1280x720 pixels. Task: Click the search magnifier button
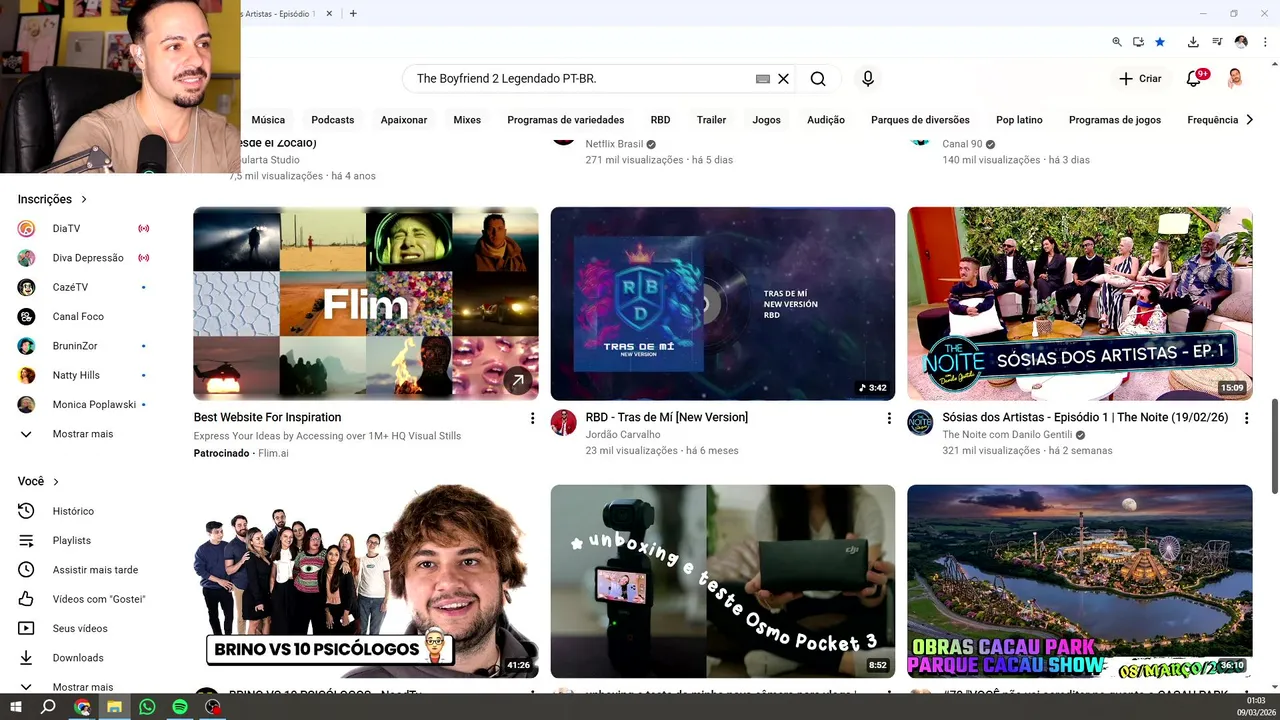coord(818,79)
